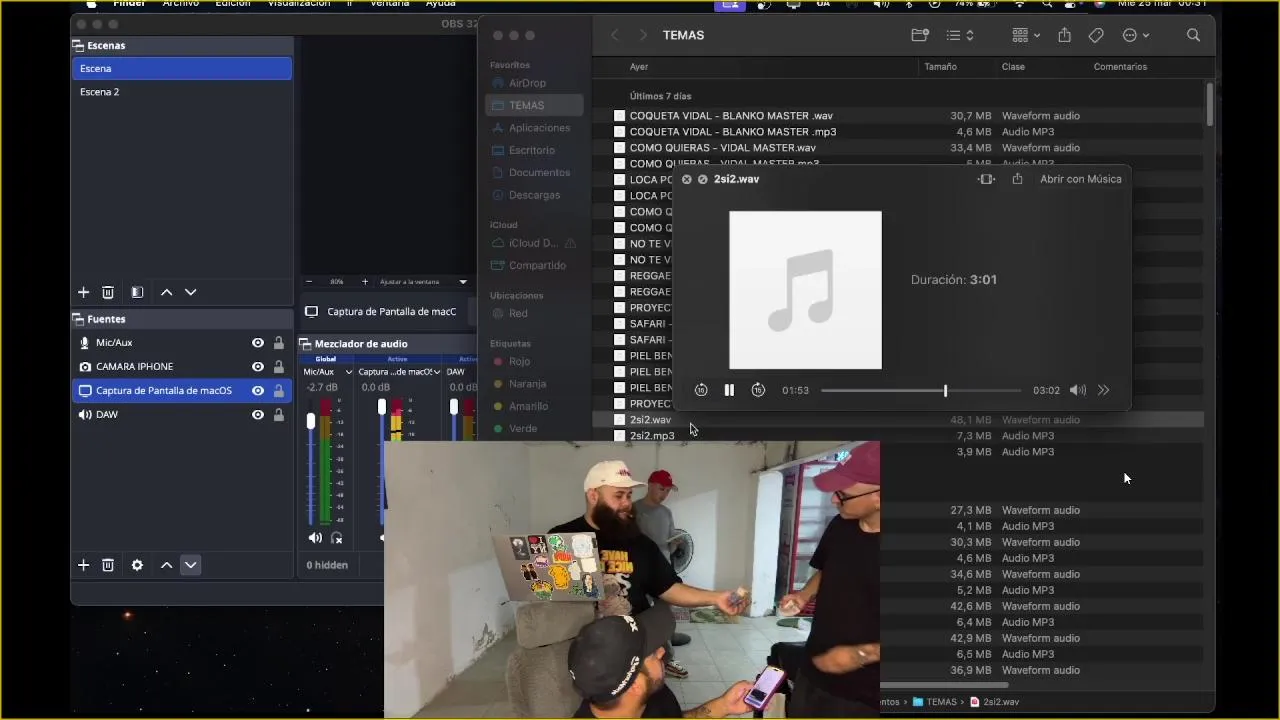Go back in Finder navigation
Viewport: 1280px width, 720px height.
click(x=615, y=35)
